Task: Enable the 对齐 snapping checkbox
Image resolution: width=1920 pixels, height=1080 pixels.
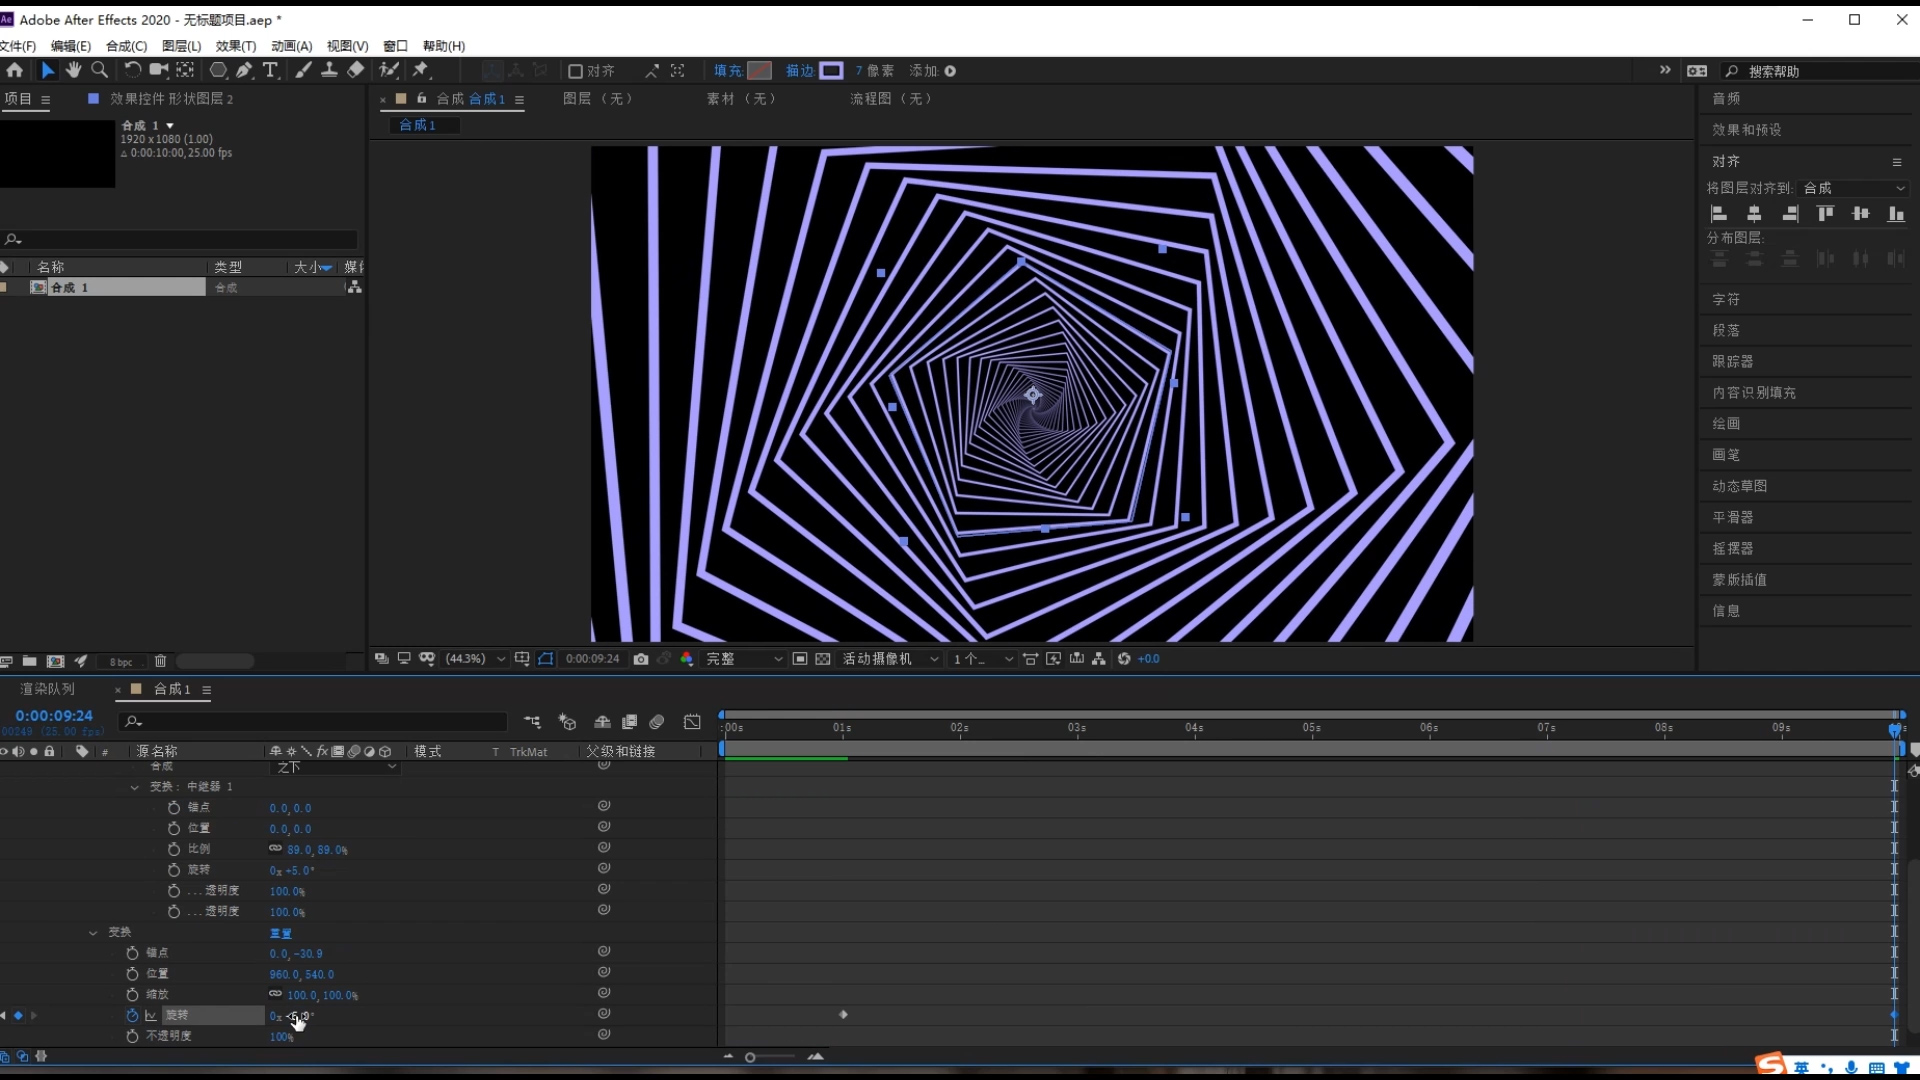Action: point(575,71)
